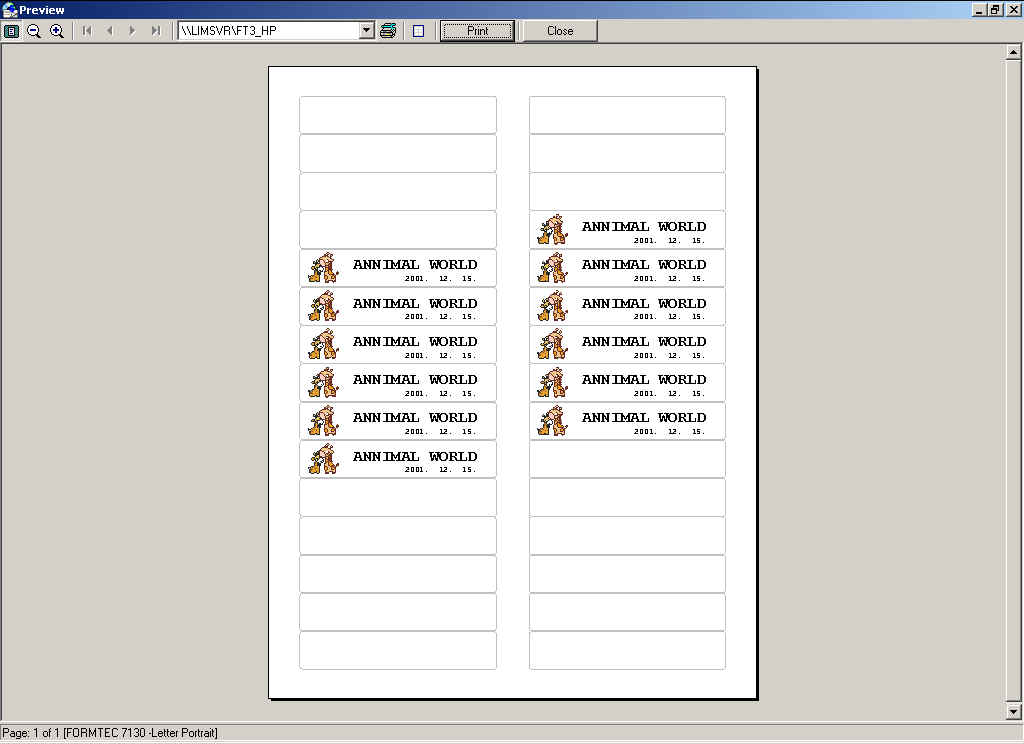Click the top-left empty label cell
1024x744 pixels.
[398, 115]
